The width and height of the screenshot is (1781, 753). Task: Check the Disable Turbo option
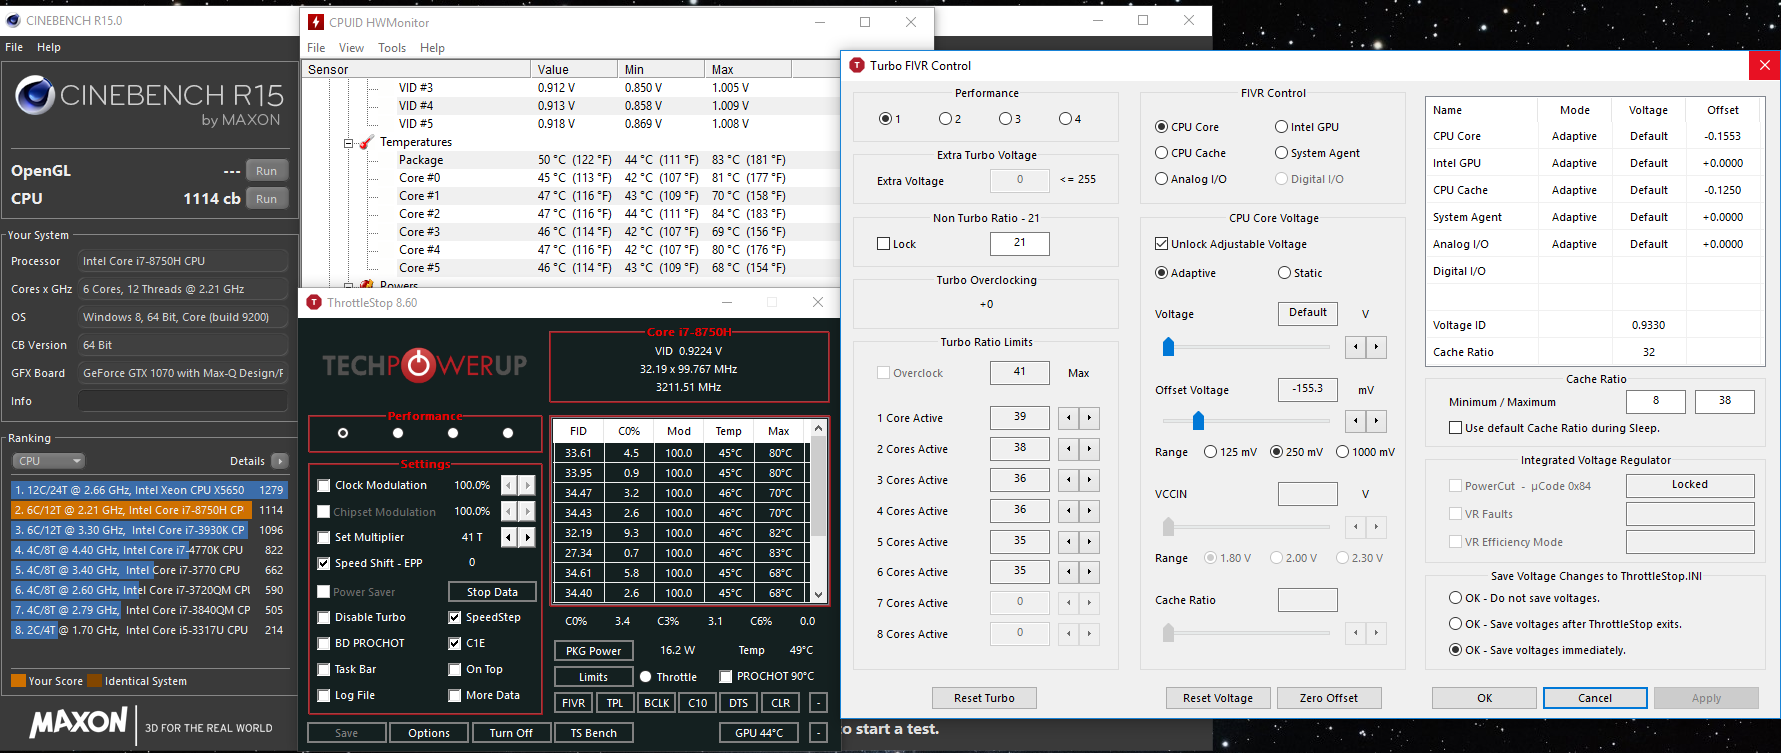pyautogui.click(x=324, y=618)
